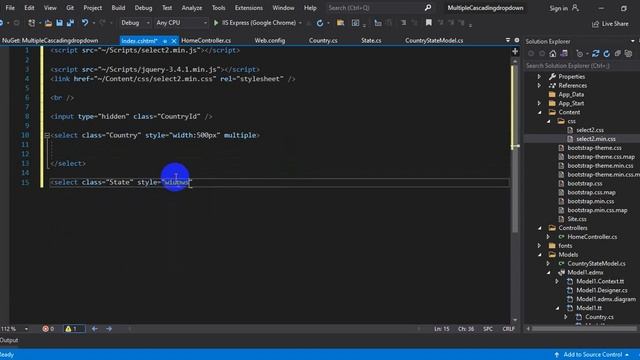Open the editor tabs overflow dropdown
The height and width of the screenshot is (360, 640).
coord(508,40)
